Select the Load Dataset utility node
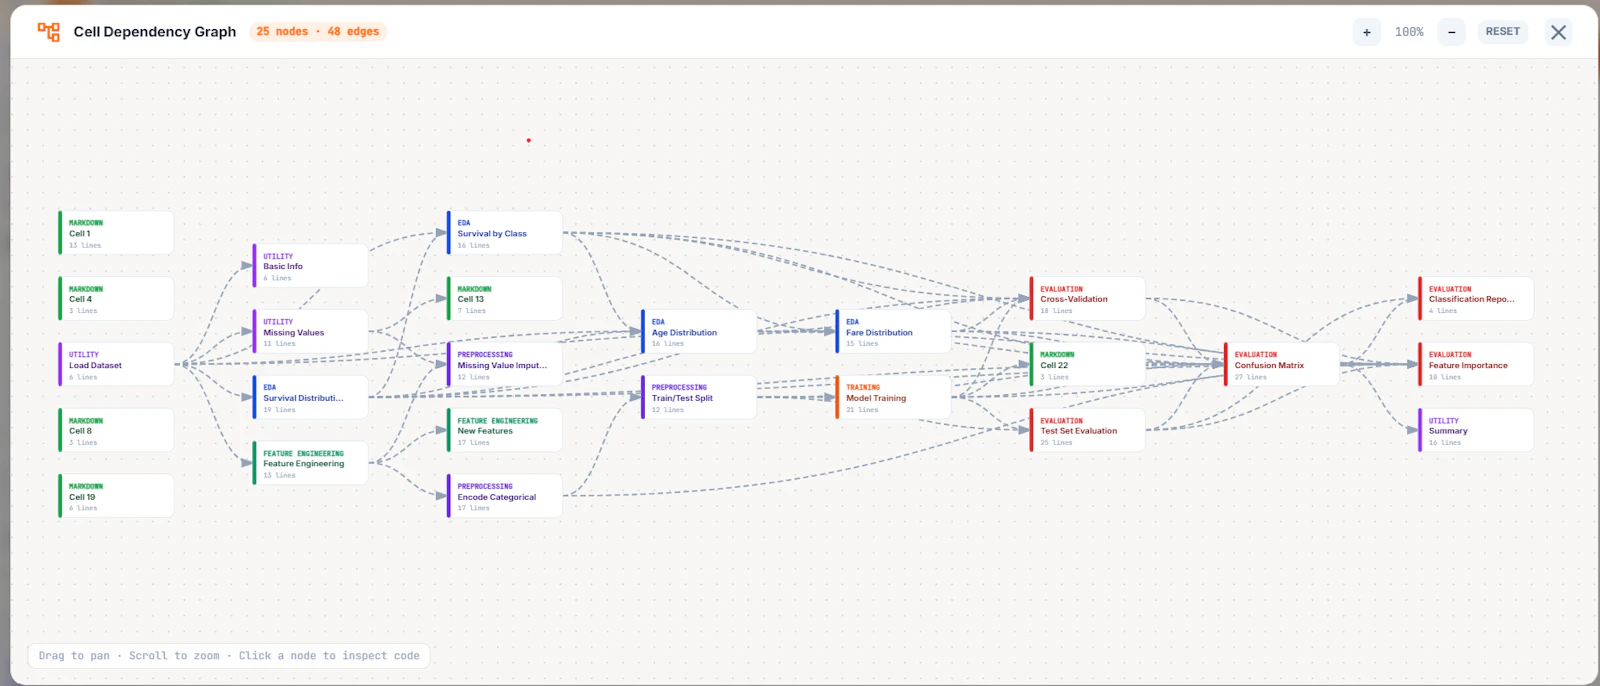The height and width of the screenshot is (686, 1600). (x=116, y=365)
